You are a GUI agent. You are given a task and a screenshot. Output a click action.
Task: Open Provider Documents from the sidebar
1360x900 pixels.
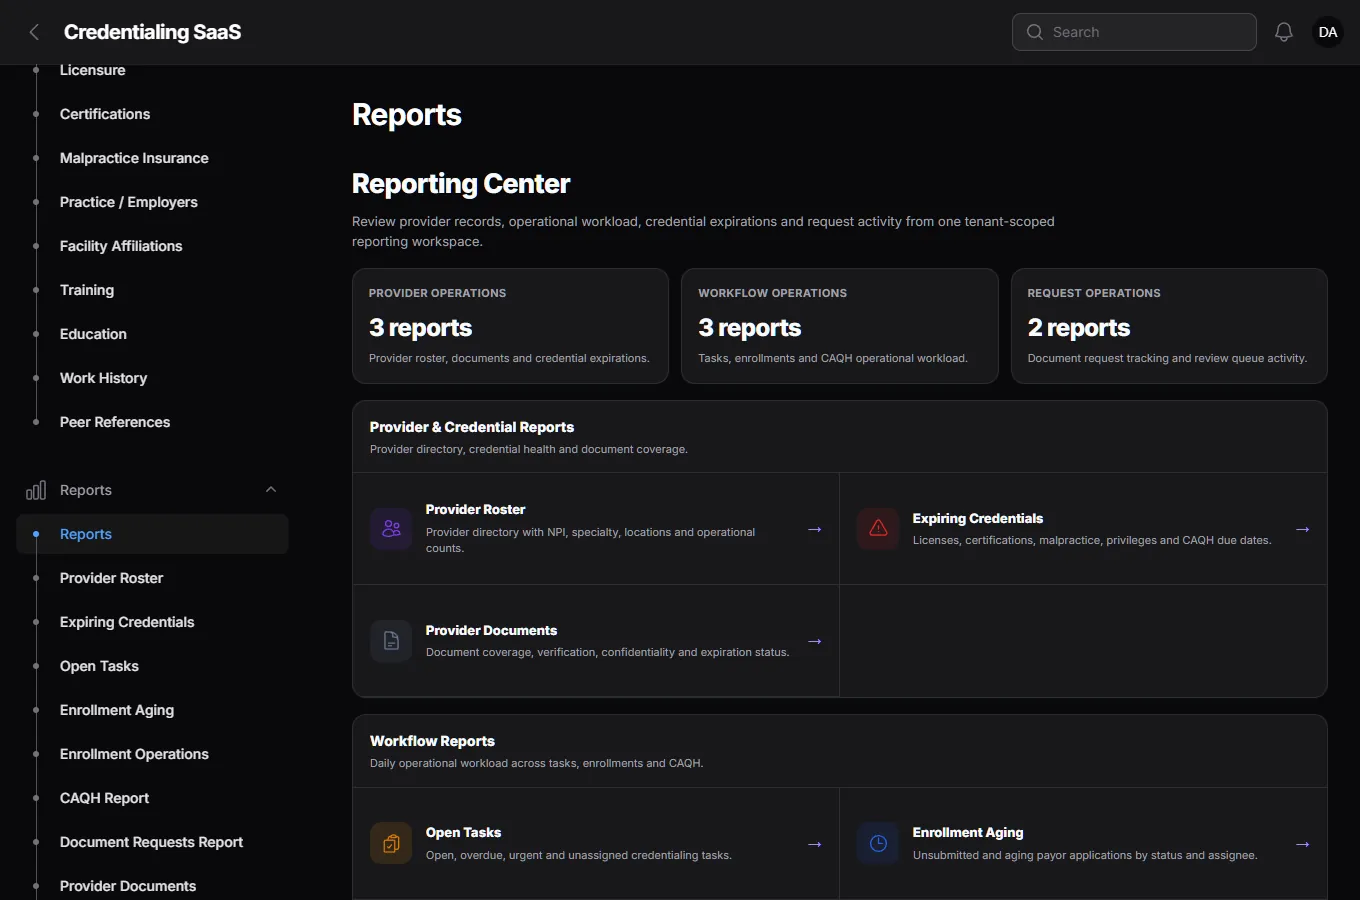pyautogui.click(x=128, y=886)
